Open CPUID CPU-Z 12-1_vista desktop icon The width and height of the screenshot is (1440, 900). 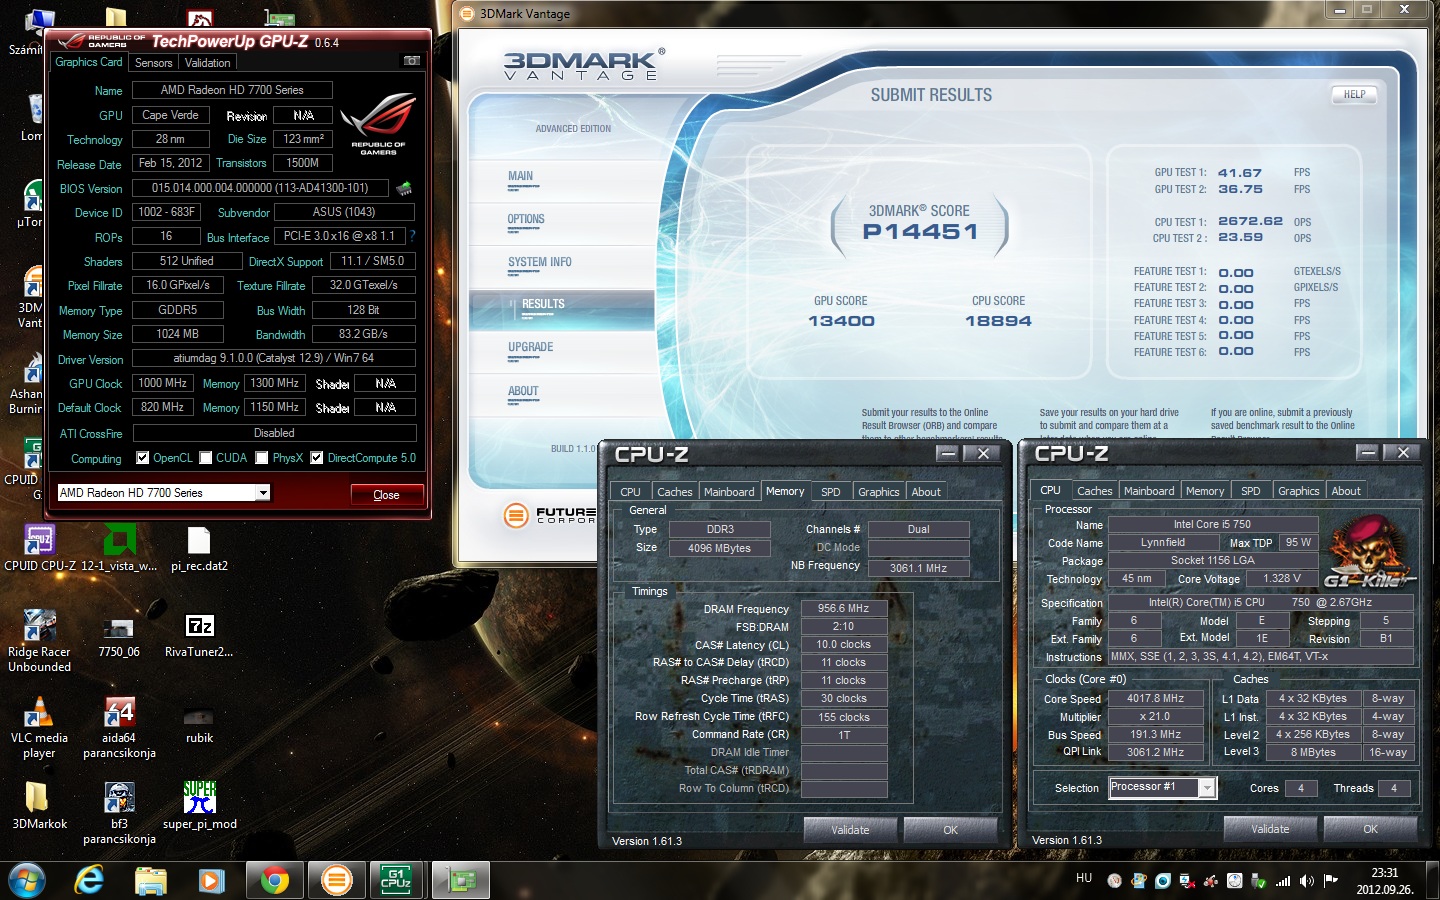tap(39, 541)
